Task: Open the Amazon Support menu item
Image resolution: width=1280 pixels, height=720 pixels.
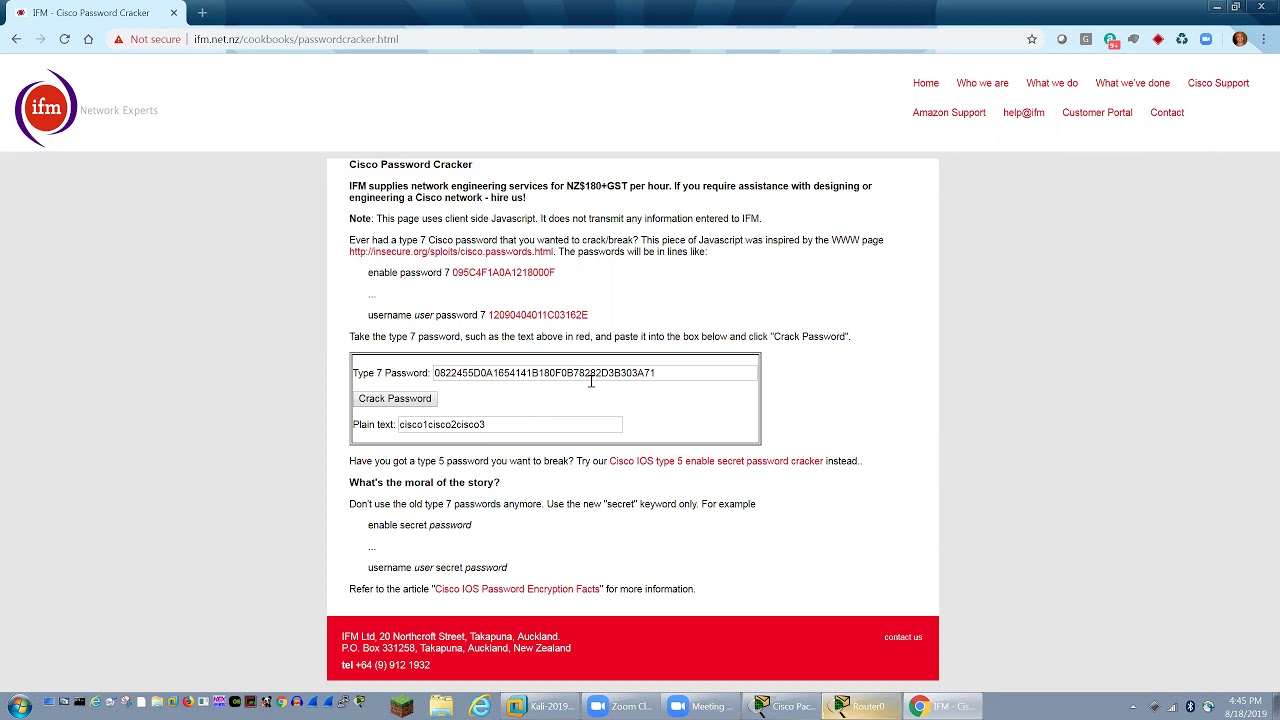Action: click(949, 112)
